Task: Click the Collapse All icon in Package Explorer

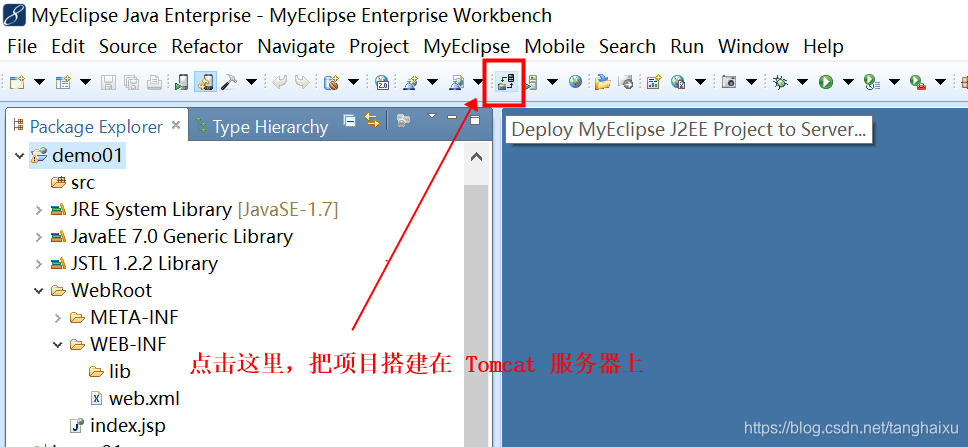Action: [x=349, y=120]
